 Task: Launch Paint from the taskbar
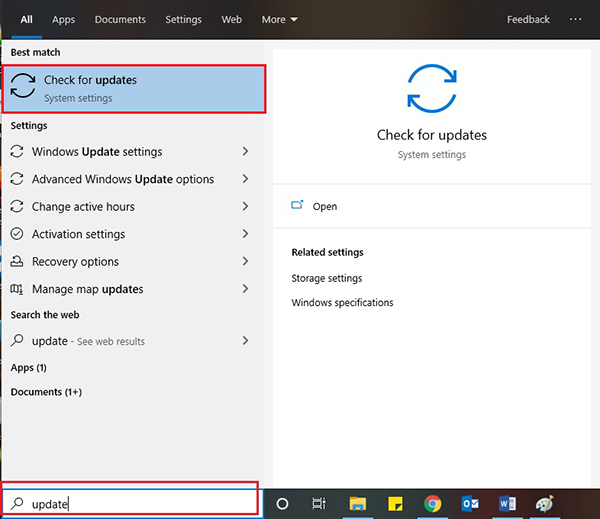545,504
